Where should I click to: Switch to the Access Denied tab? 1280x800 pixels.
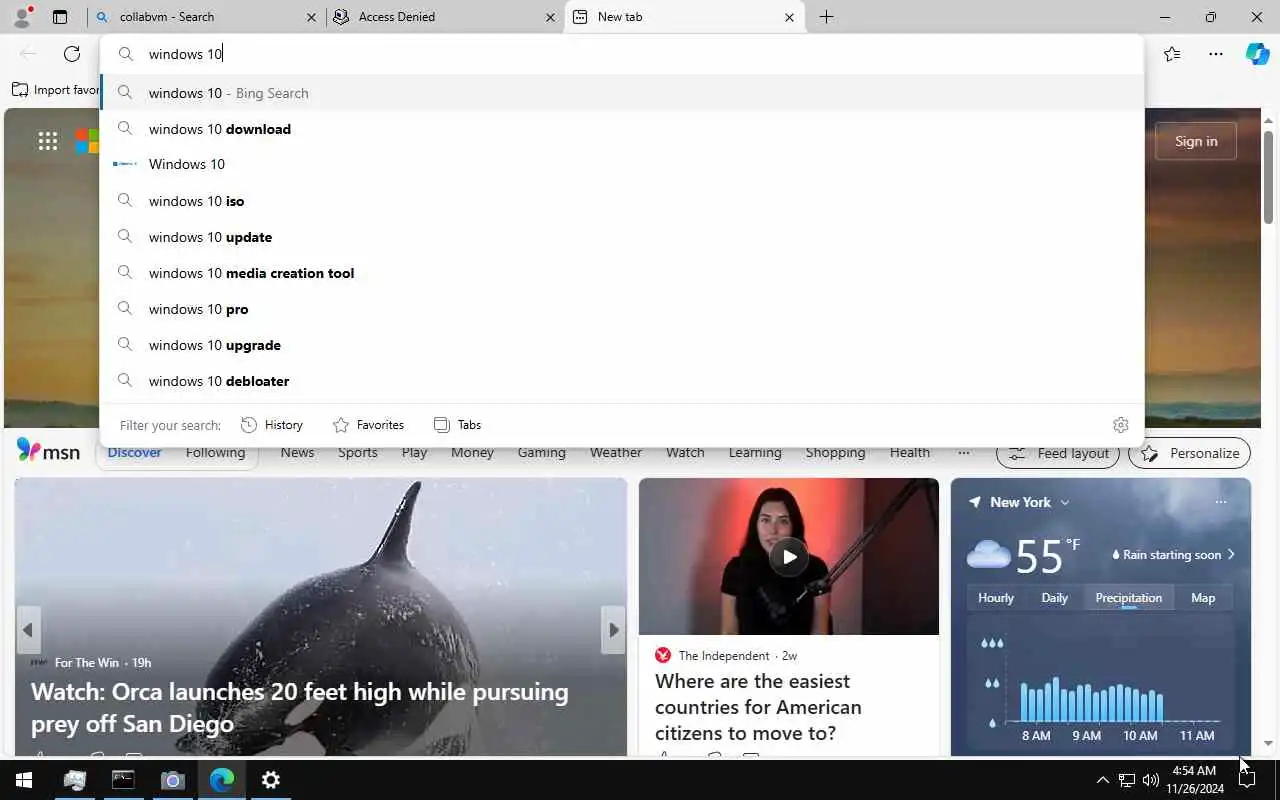click(446, 17)
